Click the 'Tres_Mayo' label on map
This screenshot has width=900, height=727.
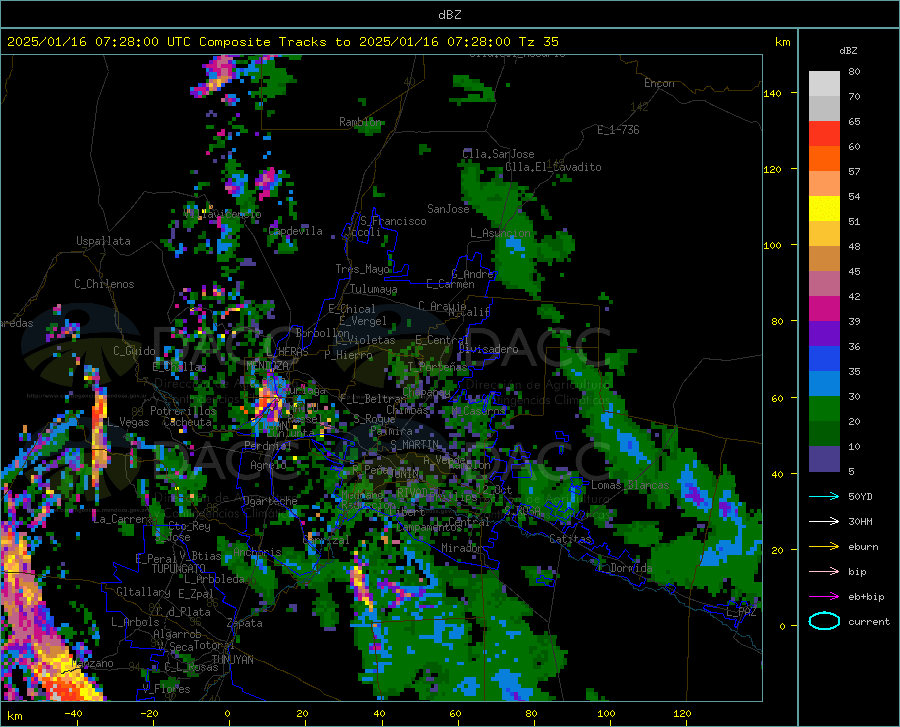(363, 269)
